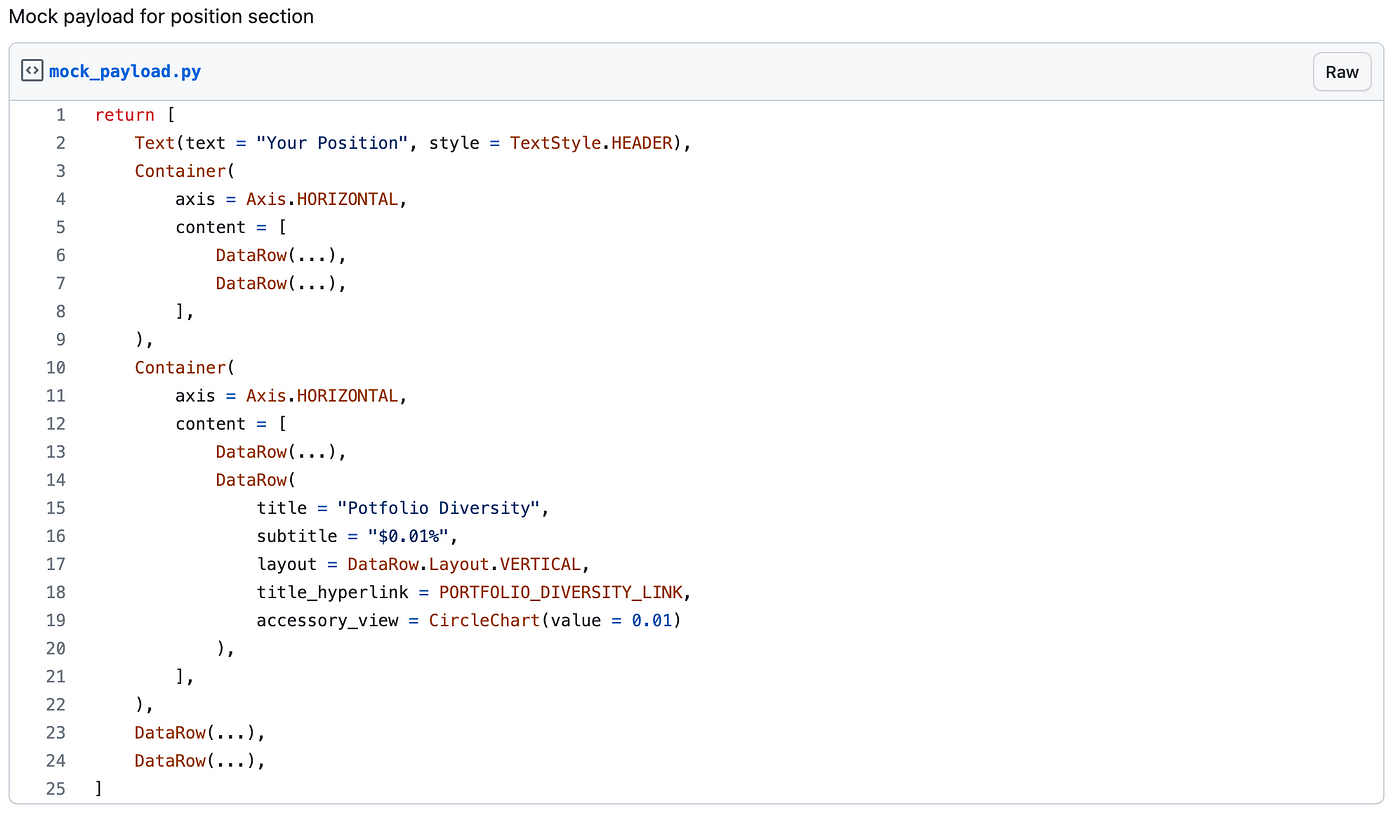This screenshot has height=813, width=1400.
Task: Click "accessory_view" parameter name
Action: pos(327,621)
